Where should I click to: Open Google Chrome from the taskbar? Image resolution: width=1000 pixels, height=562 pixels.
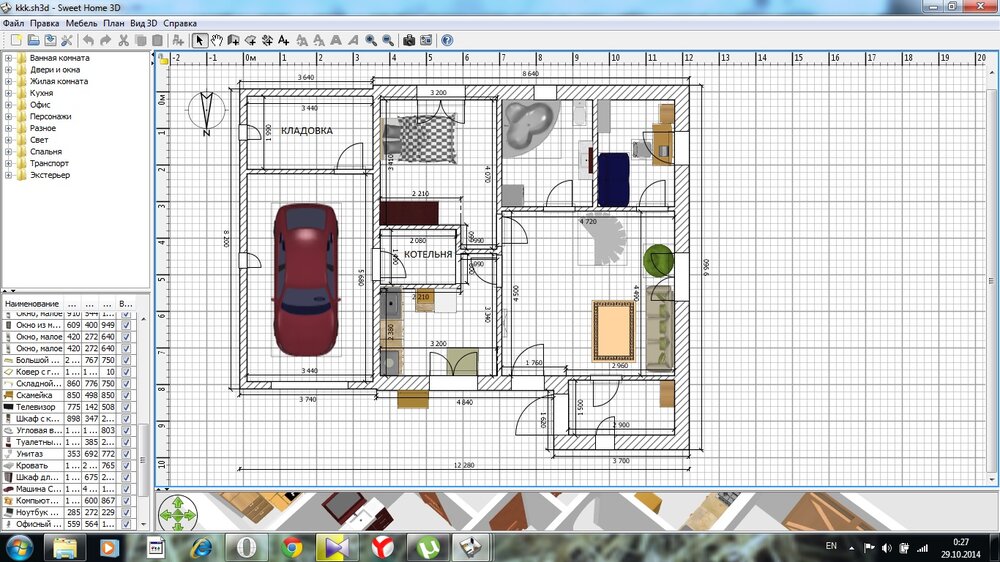(292, 547)
